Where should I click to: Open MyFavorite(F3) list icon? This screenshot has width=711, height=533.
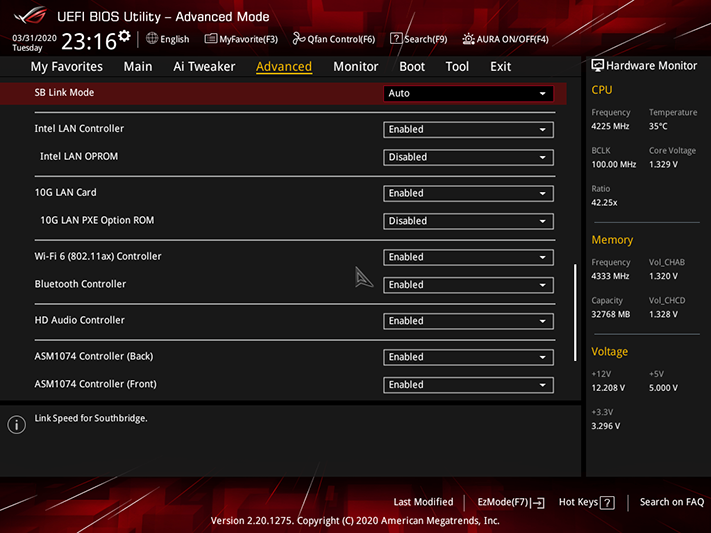pos(211,39)
